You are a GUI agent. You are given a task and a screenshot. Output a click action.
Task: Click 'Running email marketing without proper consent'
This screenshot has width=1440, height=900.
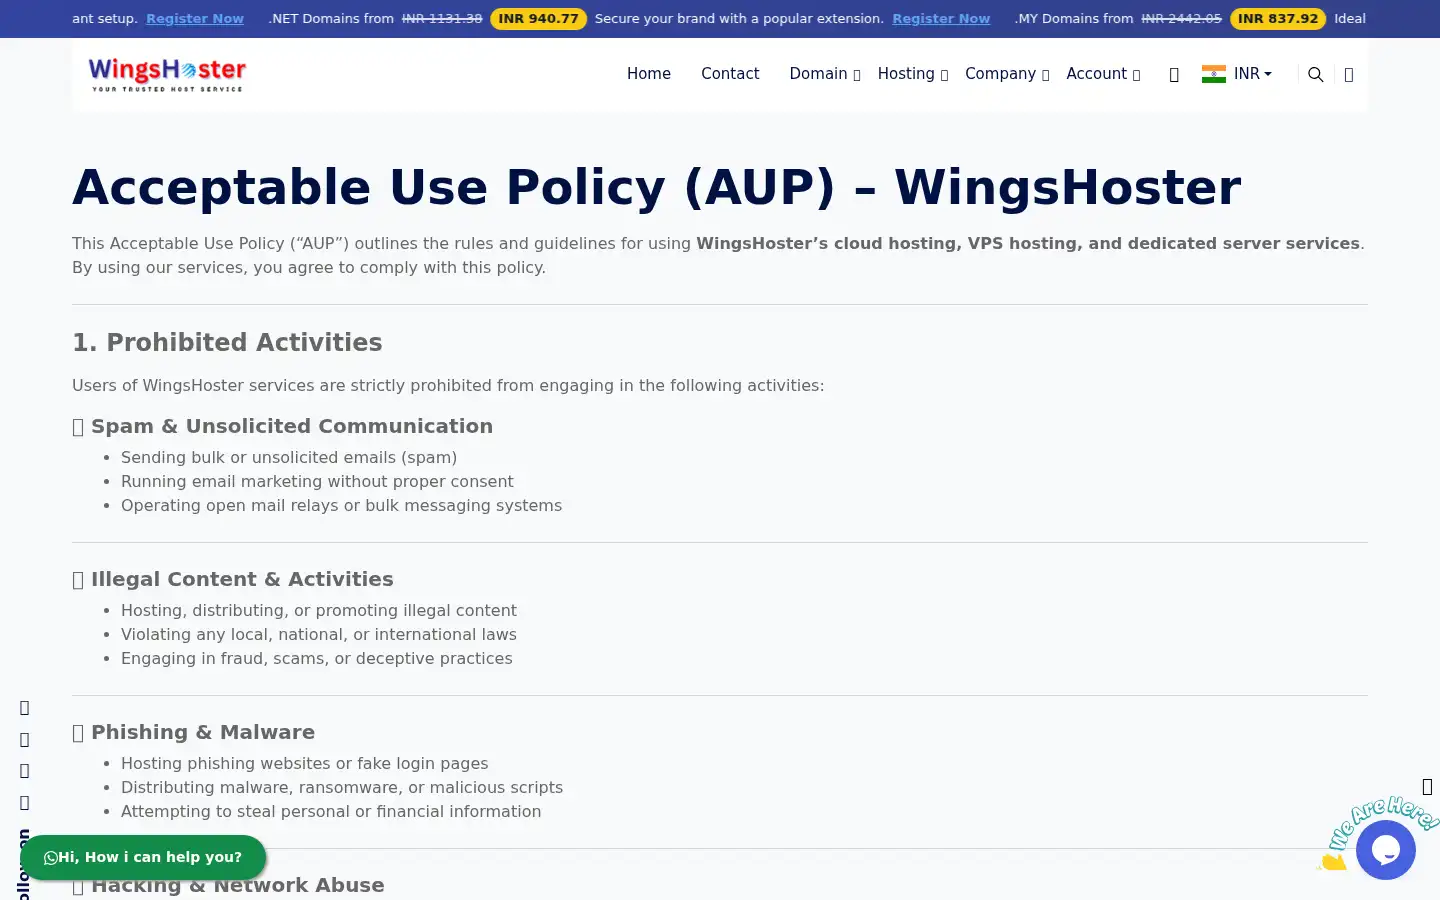point(317,481)
